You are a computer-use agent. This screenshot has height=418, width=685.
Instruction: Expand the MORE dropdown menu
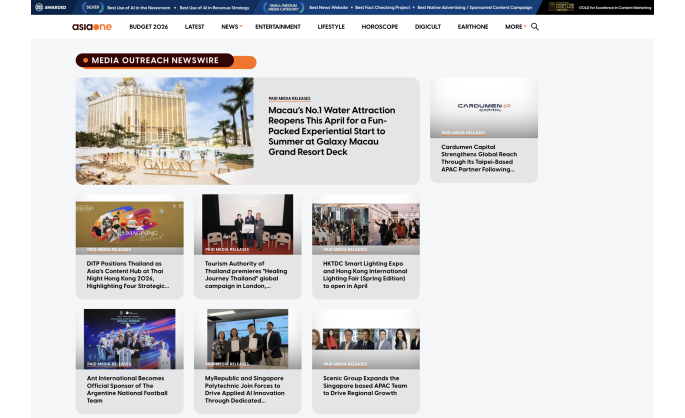click(515, 27)
